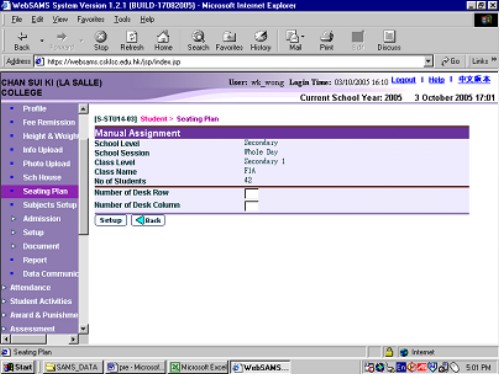Click the Stop toolbar icon
This screenshot has width=500, height=375.
(x=101, y=41)
